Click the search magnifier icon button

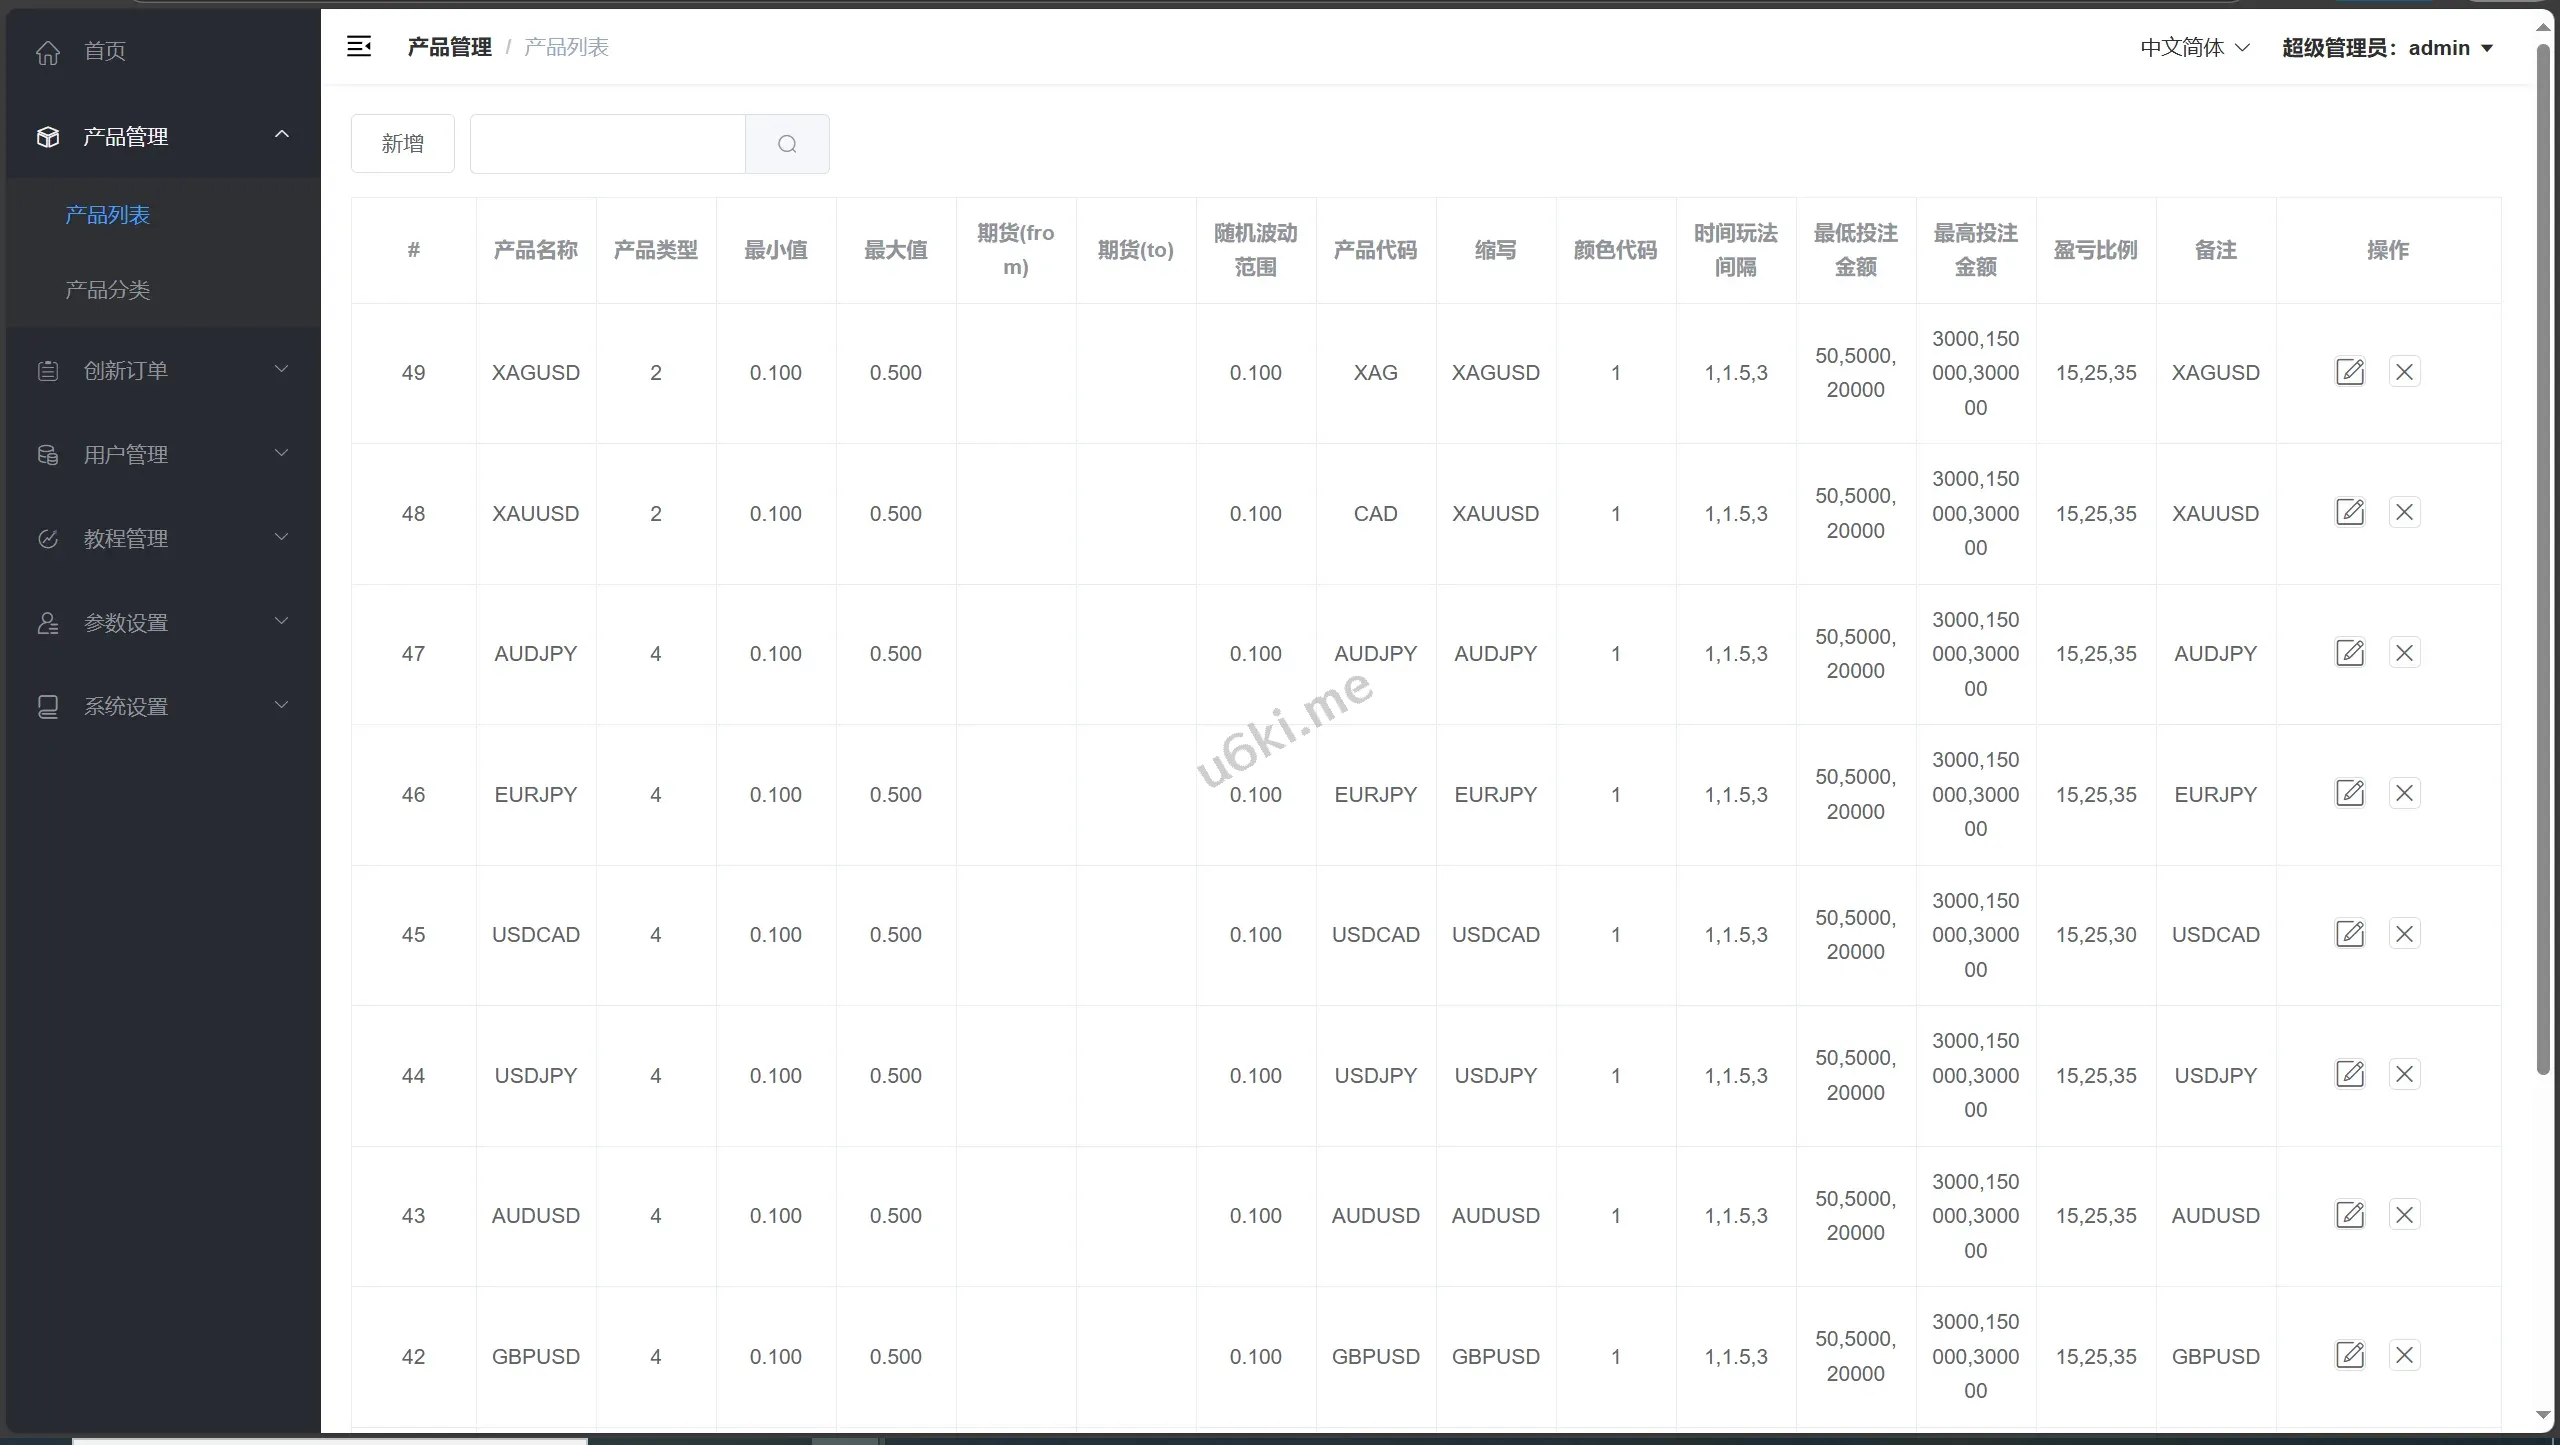click(787, 144)
